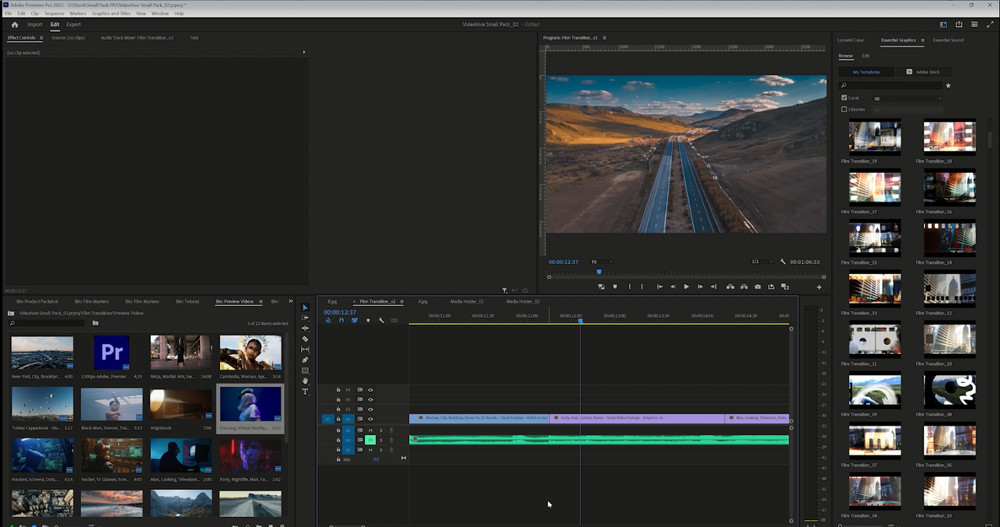The image size is (1000, 527).
Task: Toggle Snap in timeline
Action: pyautogui.click(x=341, y=320)
